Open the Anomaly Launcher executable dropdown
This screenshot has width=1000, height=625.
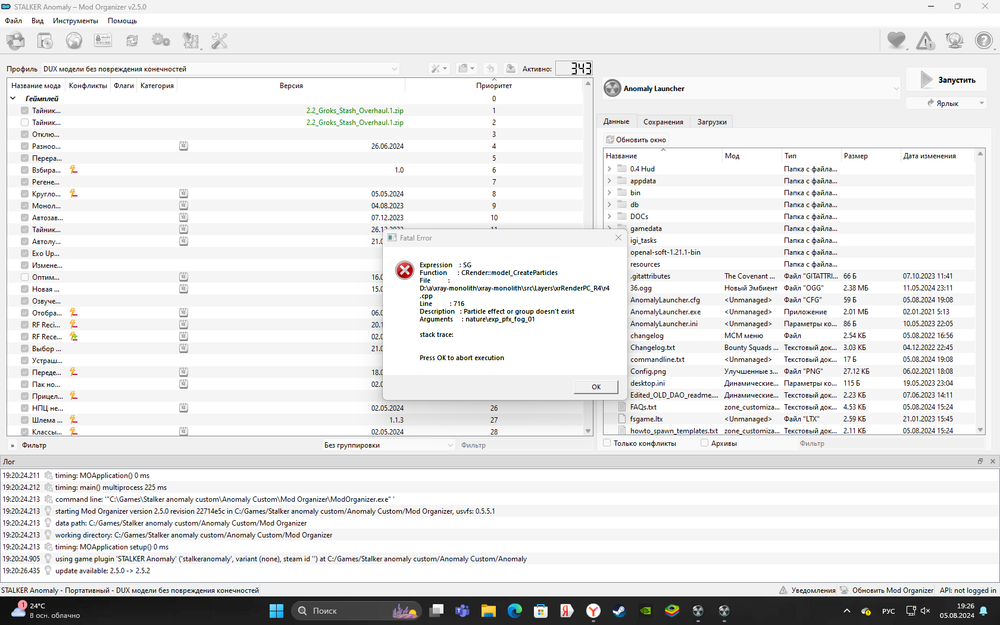(x=748, y=87)
